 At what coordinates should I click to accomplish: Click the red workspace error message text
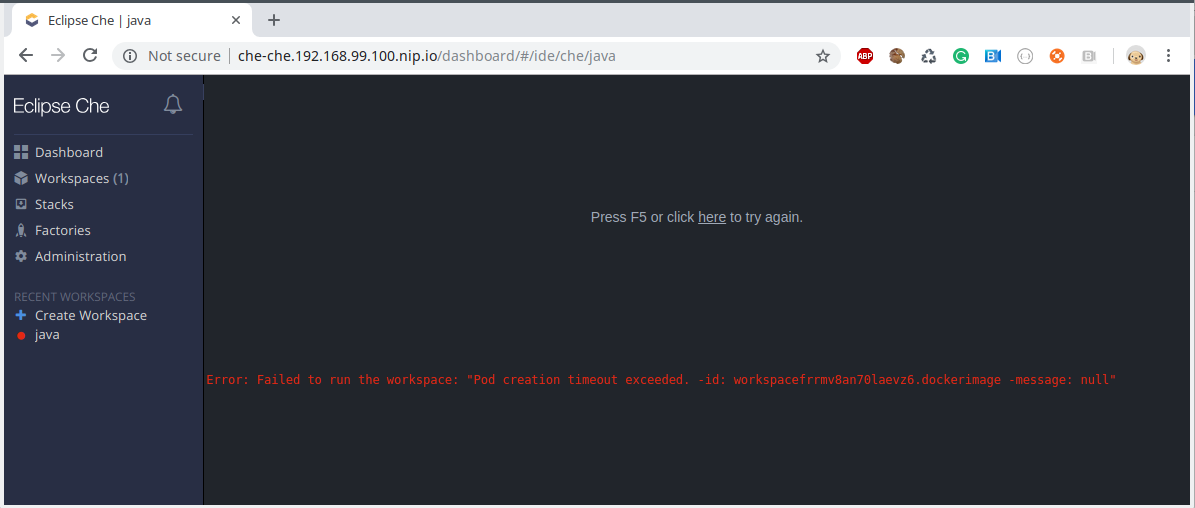click(662, 379)
